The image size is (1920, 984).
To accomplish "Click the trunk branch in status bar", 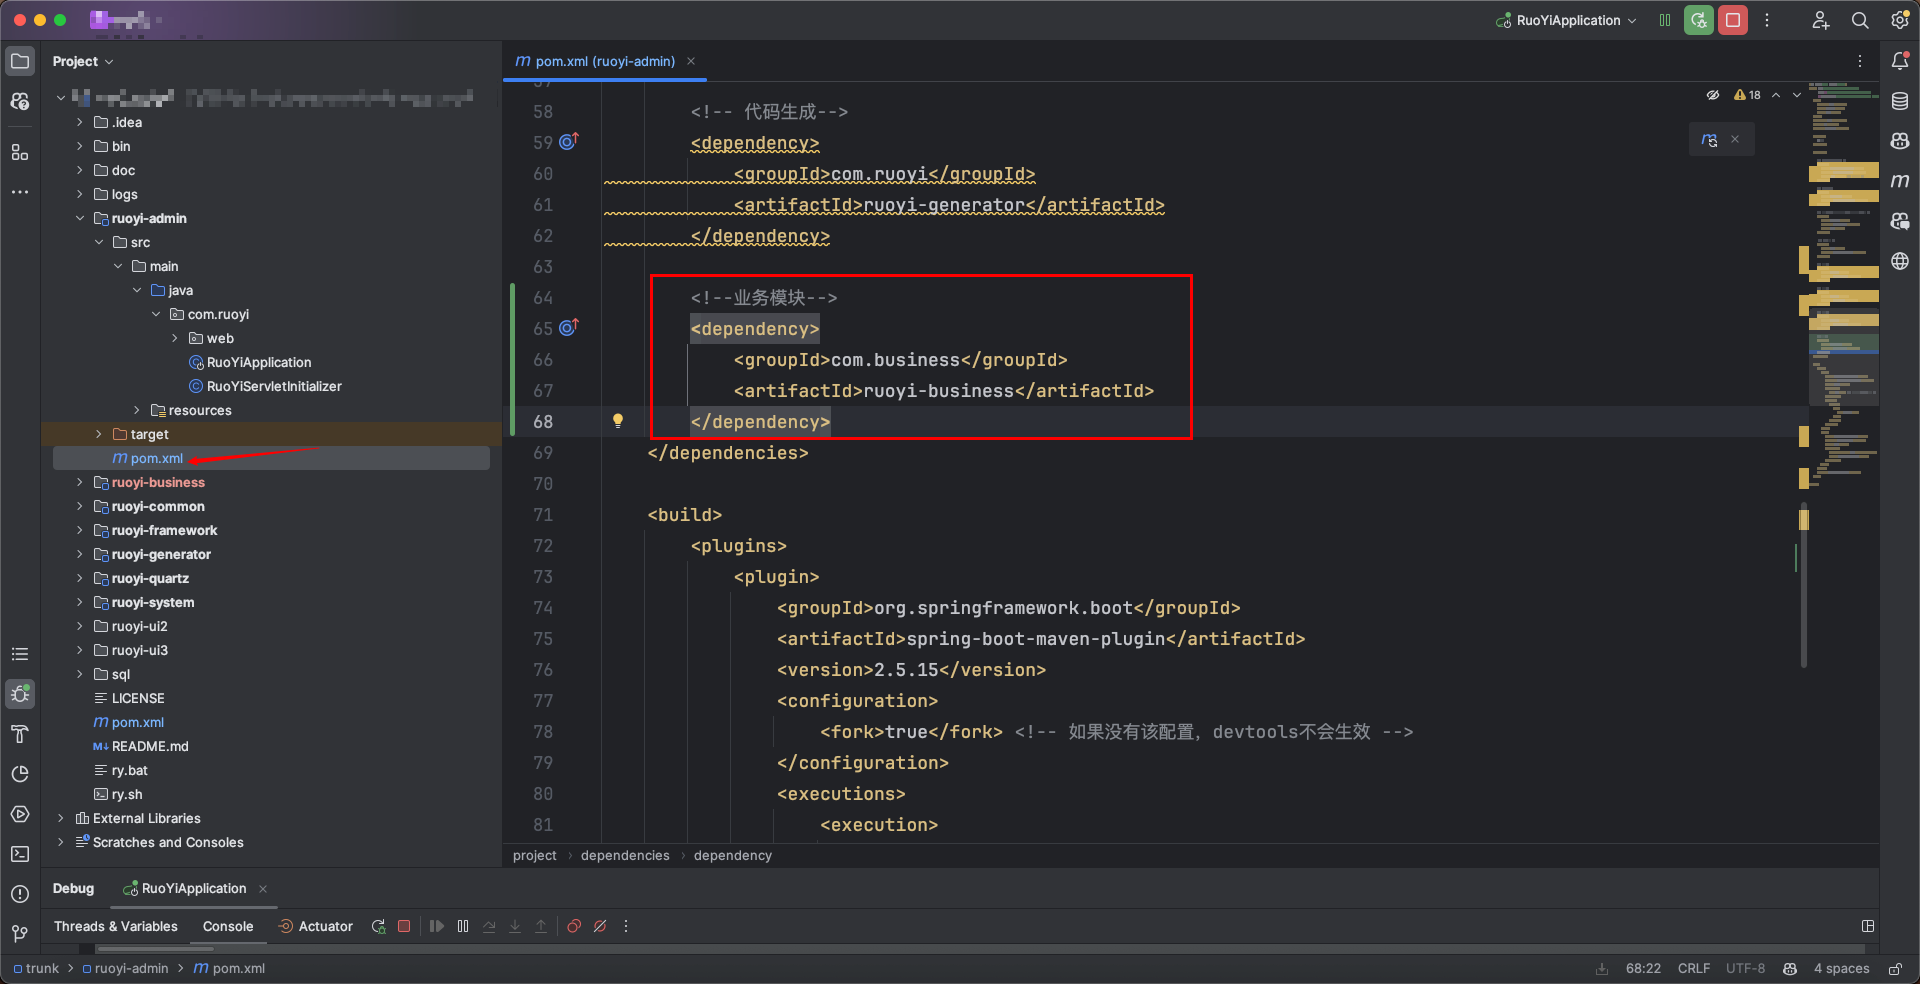I will (36, 968).
